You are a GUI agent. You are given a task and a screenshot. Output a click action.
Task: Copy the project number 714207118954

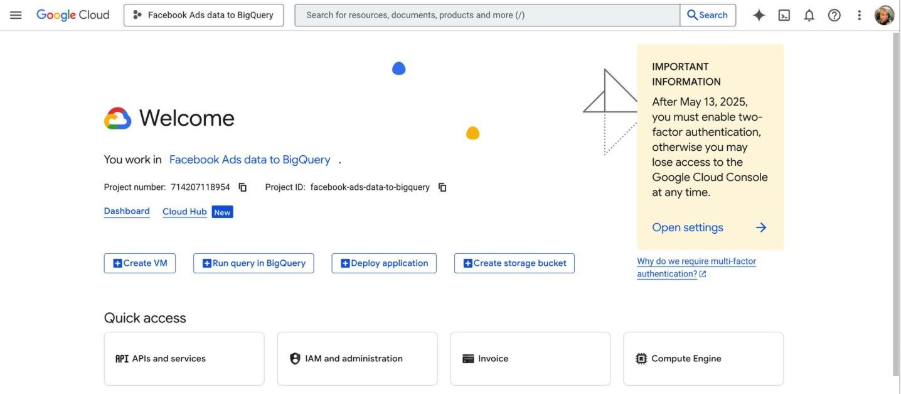pyautogui.click(x=242, y=187)
